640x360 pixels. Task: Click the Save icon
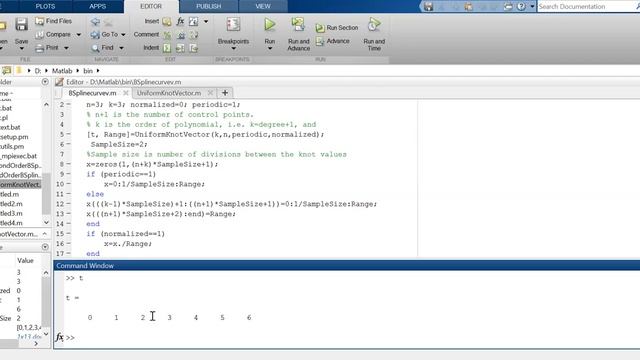click(x=21, y=25)
